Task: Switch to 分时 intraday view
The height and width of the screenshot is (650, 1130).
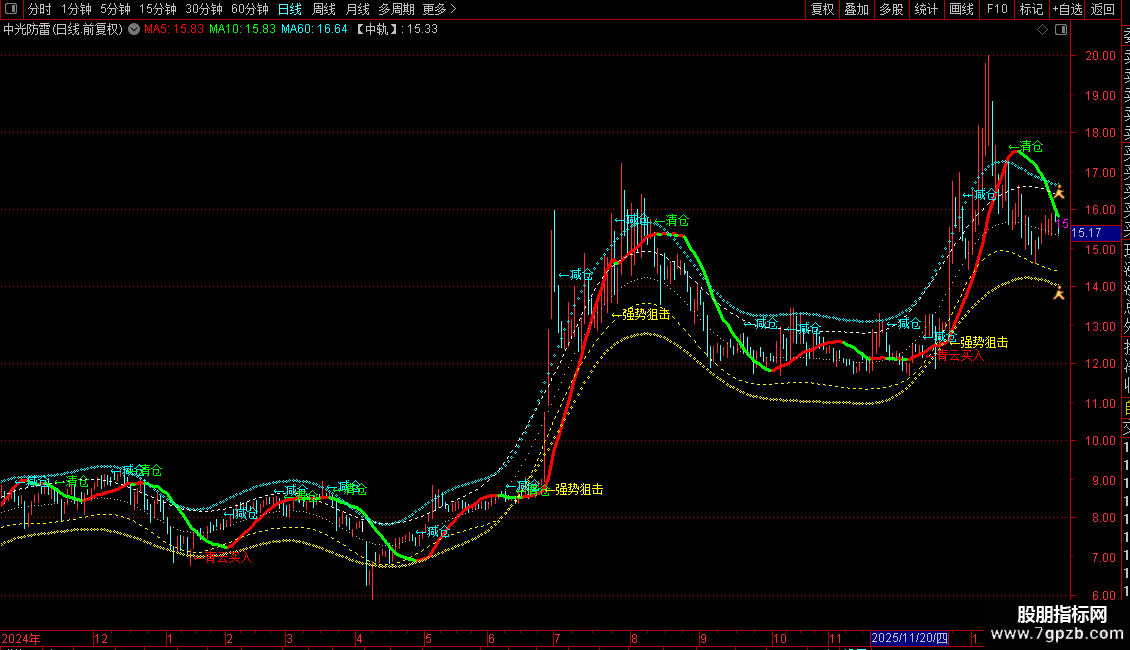Action: click(40, 9)
